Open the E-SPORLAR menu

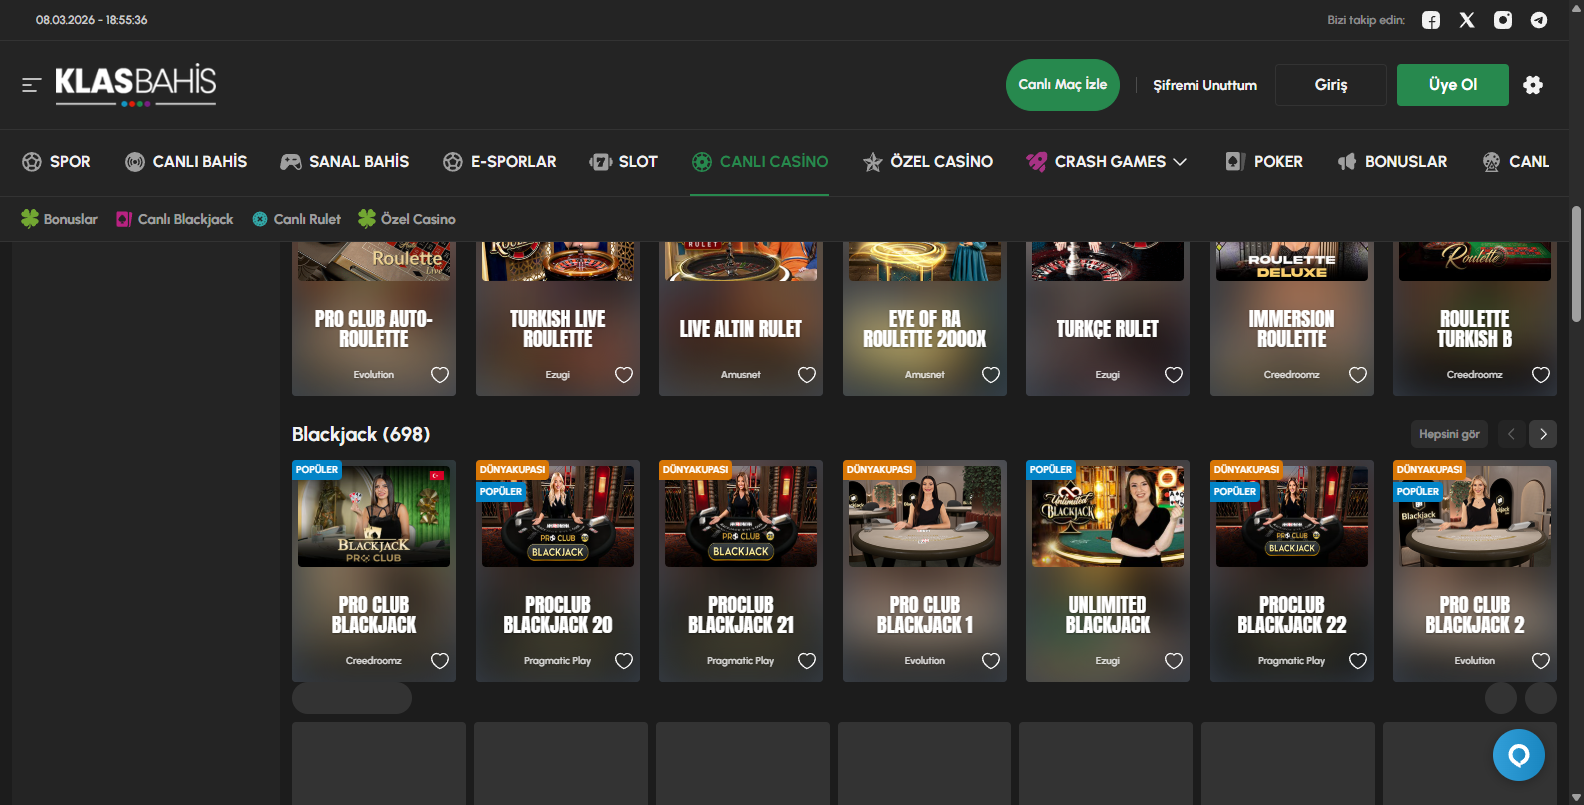(x=500, y=162)
